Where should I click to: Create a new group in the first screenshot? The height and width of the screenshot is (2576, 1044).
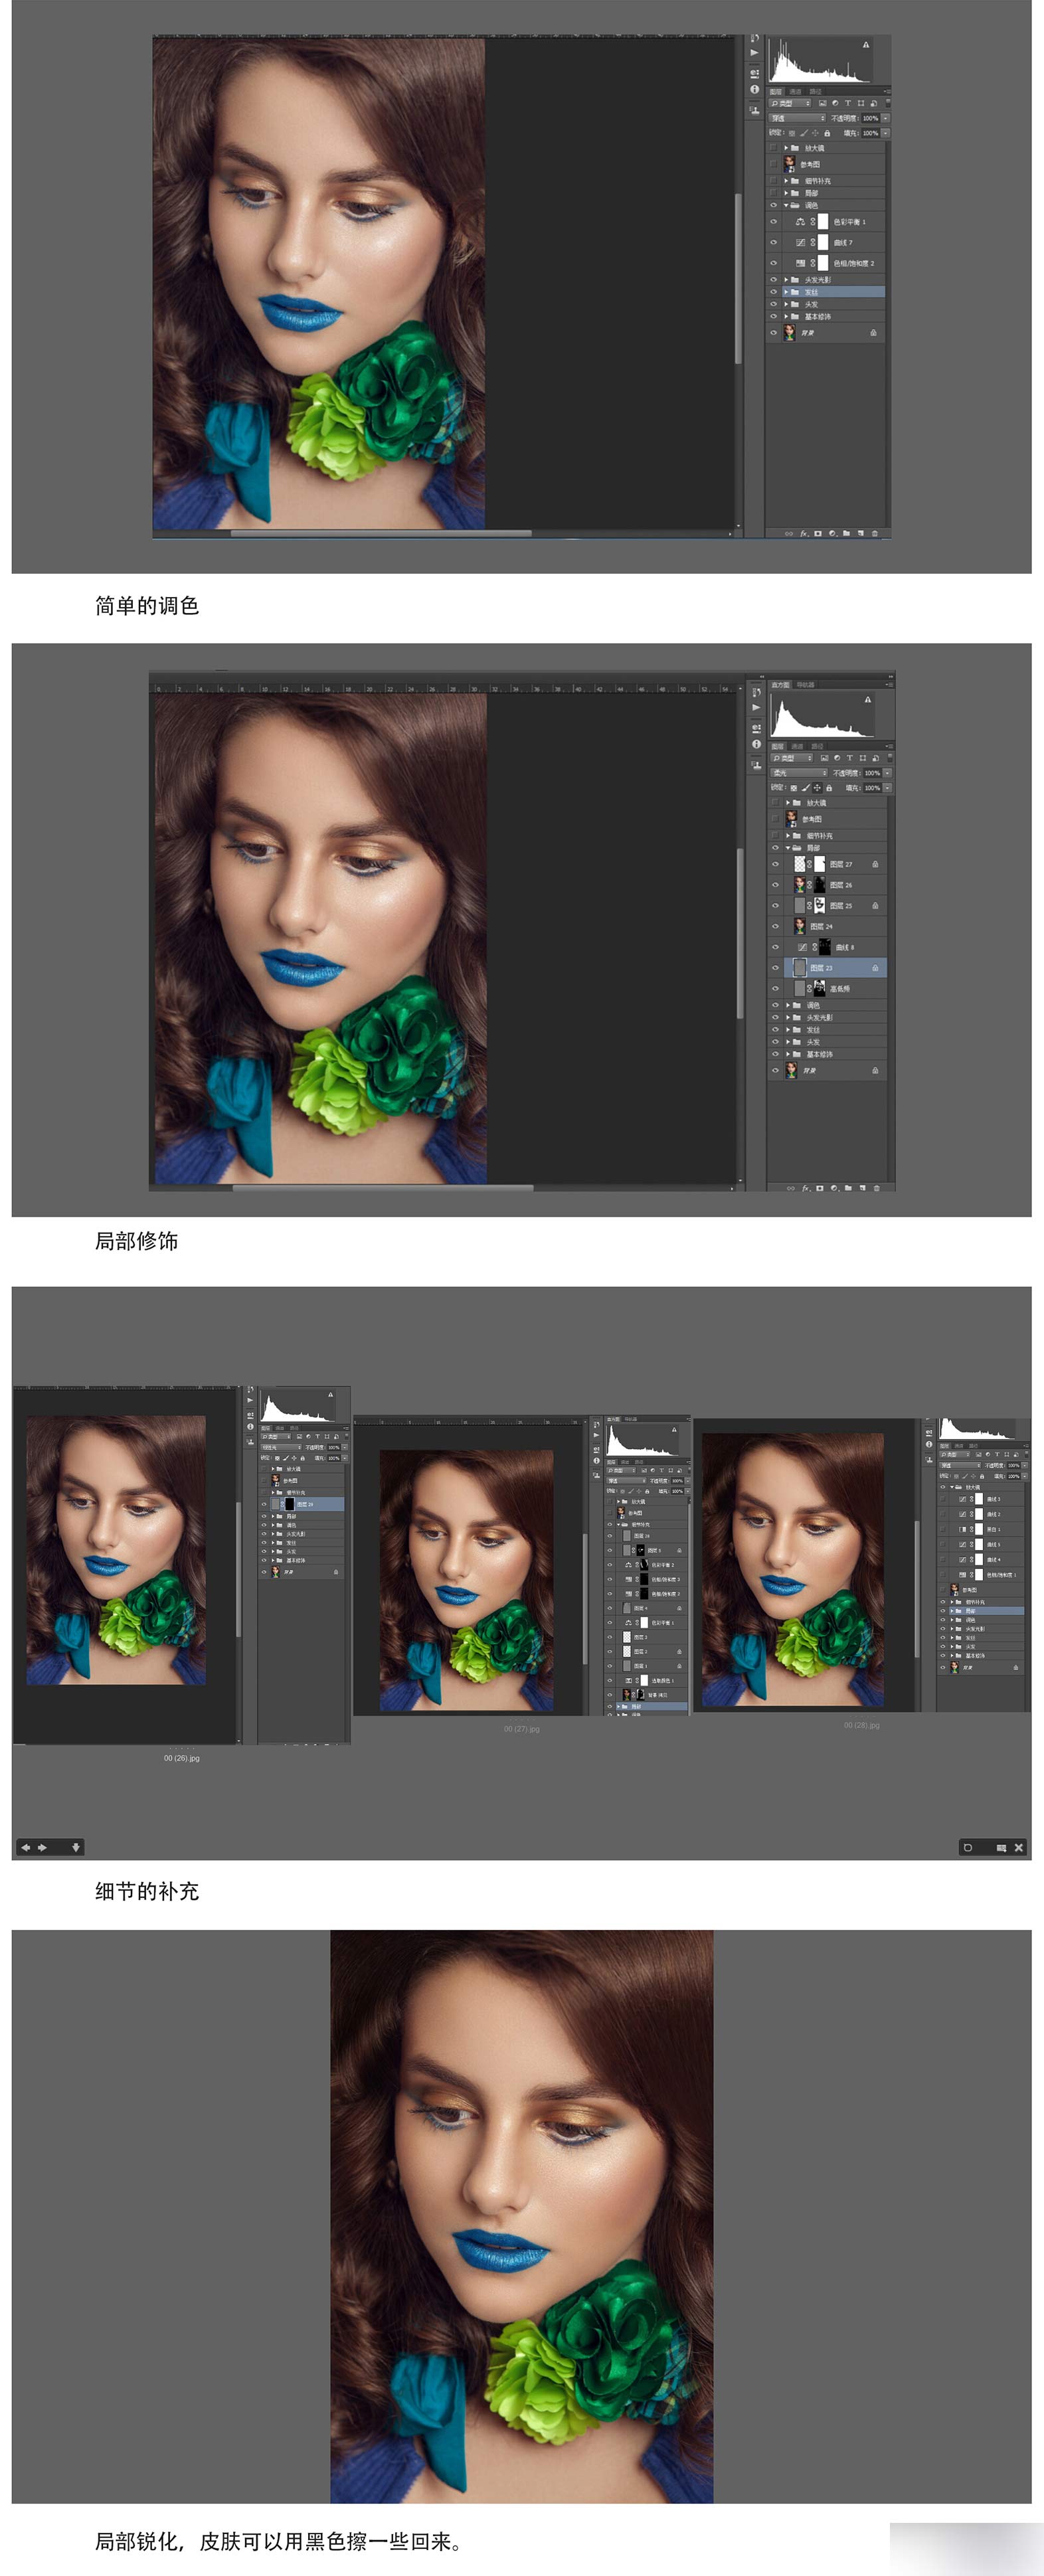(846, 533)
